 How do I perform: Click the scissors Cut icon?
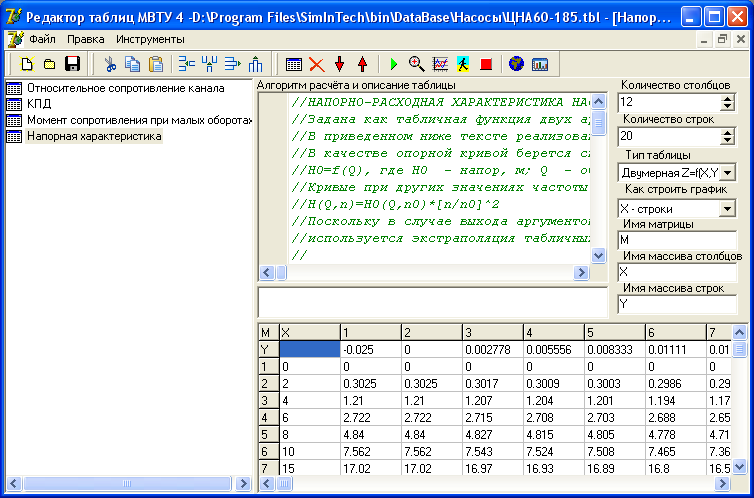pyautogui.click(x=111, y=64)
